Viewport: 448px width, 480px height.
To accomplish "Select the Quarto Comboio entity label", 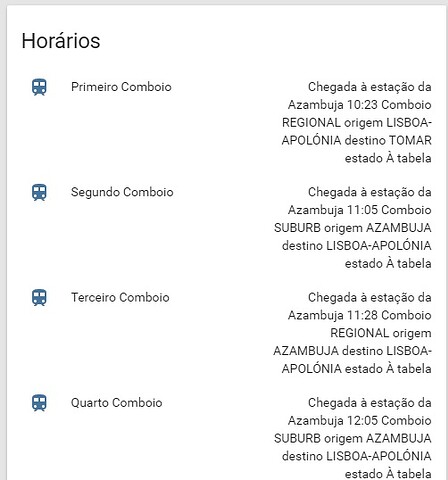I will (x=117, y=403).
